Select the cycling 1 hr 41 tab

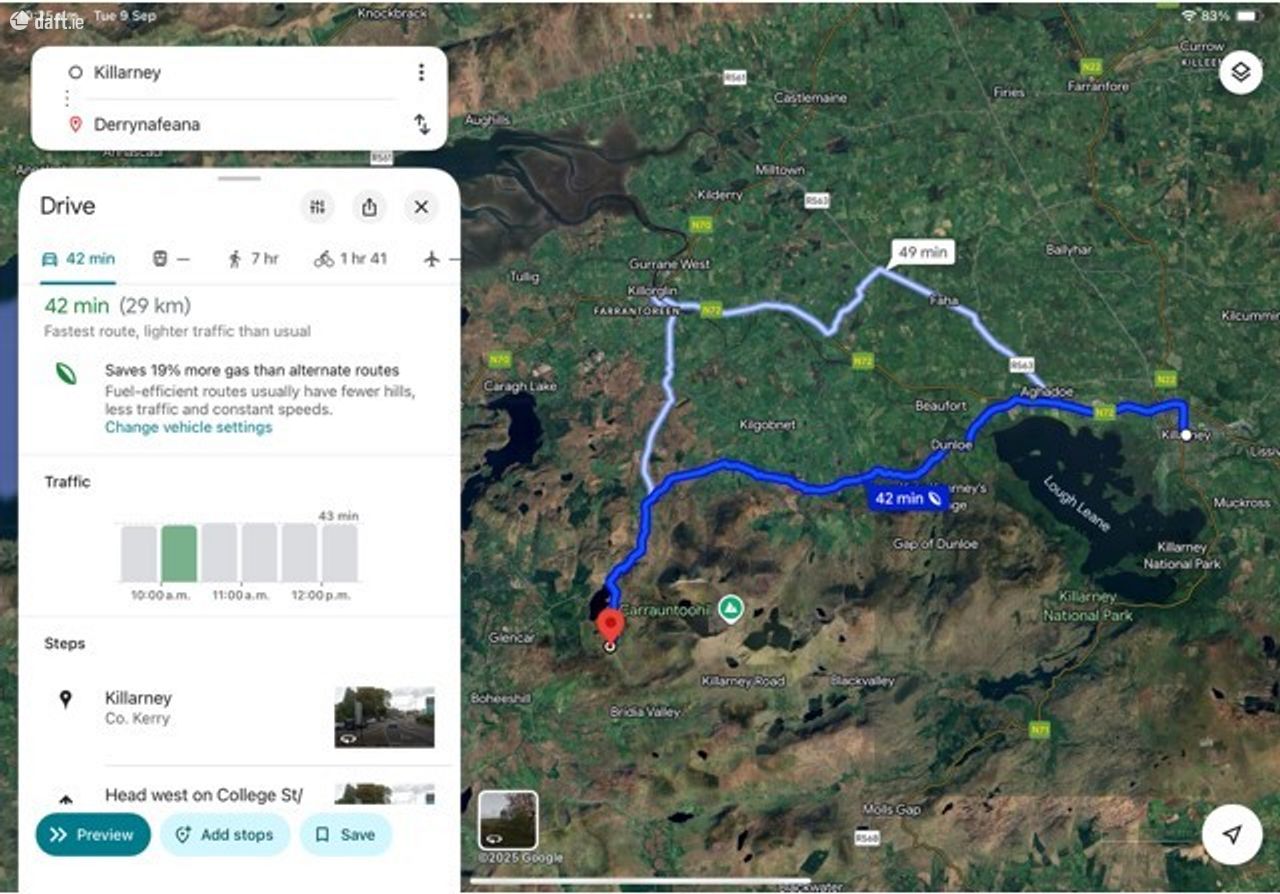(350, 259)
